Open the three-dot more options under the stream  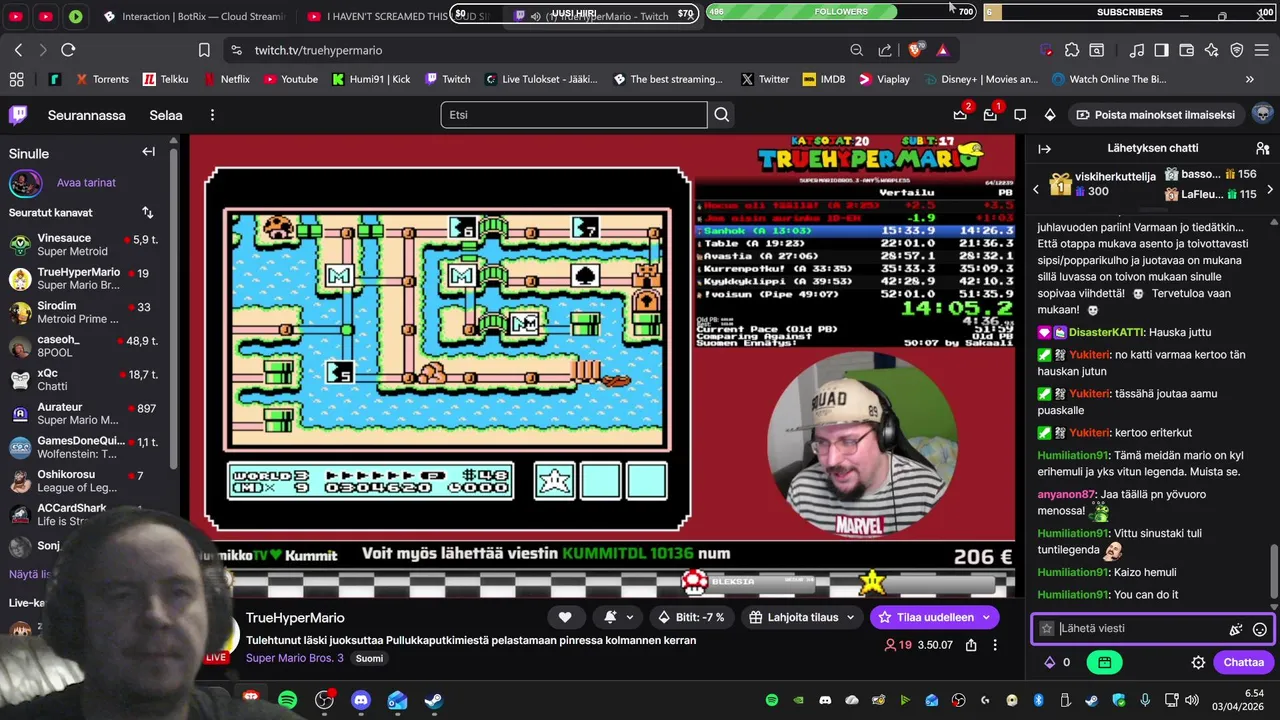996,645
